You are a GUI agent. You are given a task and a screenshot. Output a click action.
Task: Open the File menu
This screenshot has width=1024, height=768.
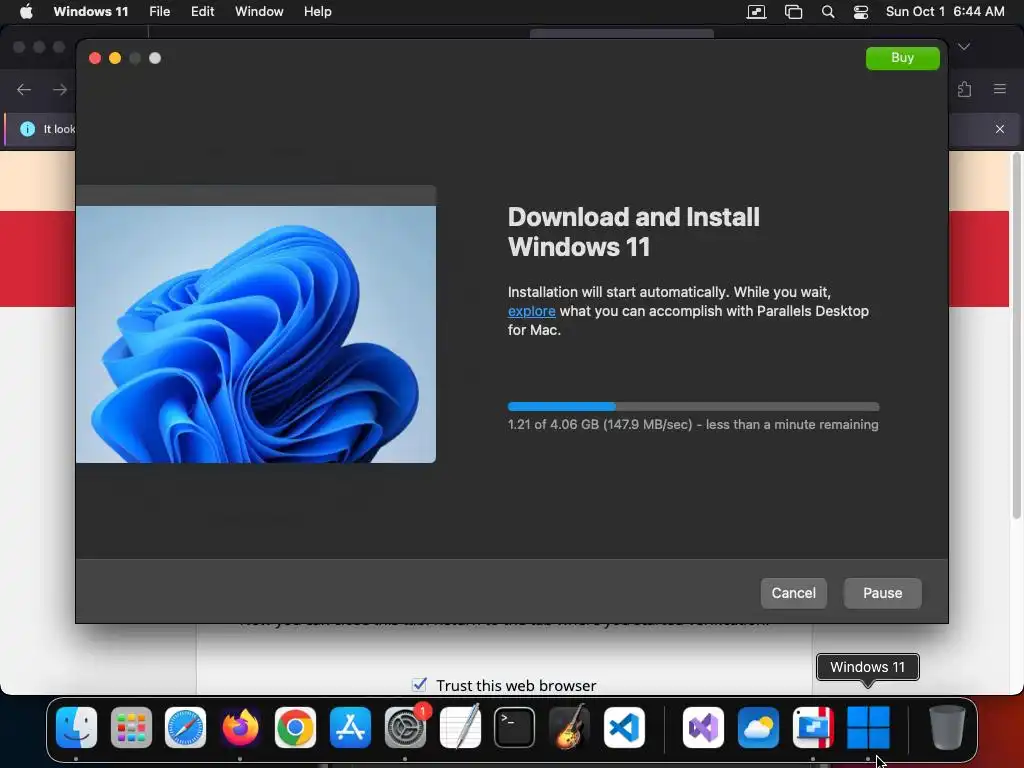[159, 12]
